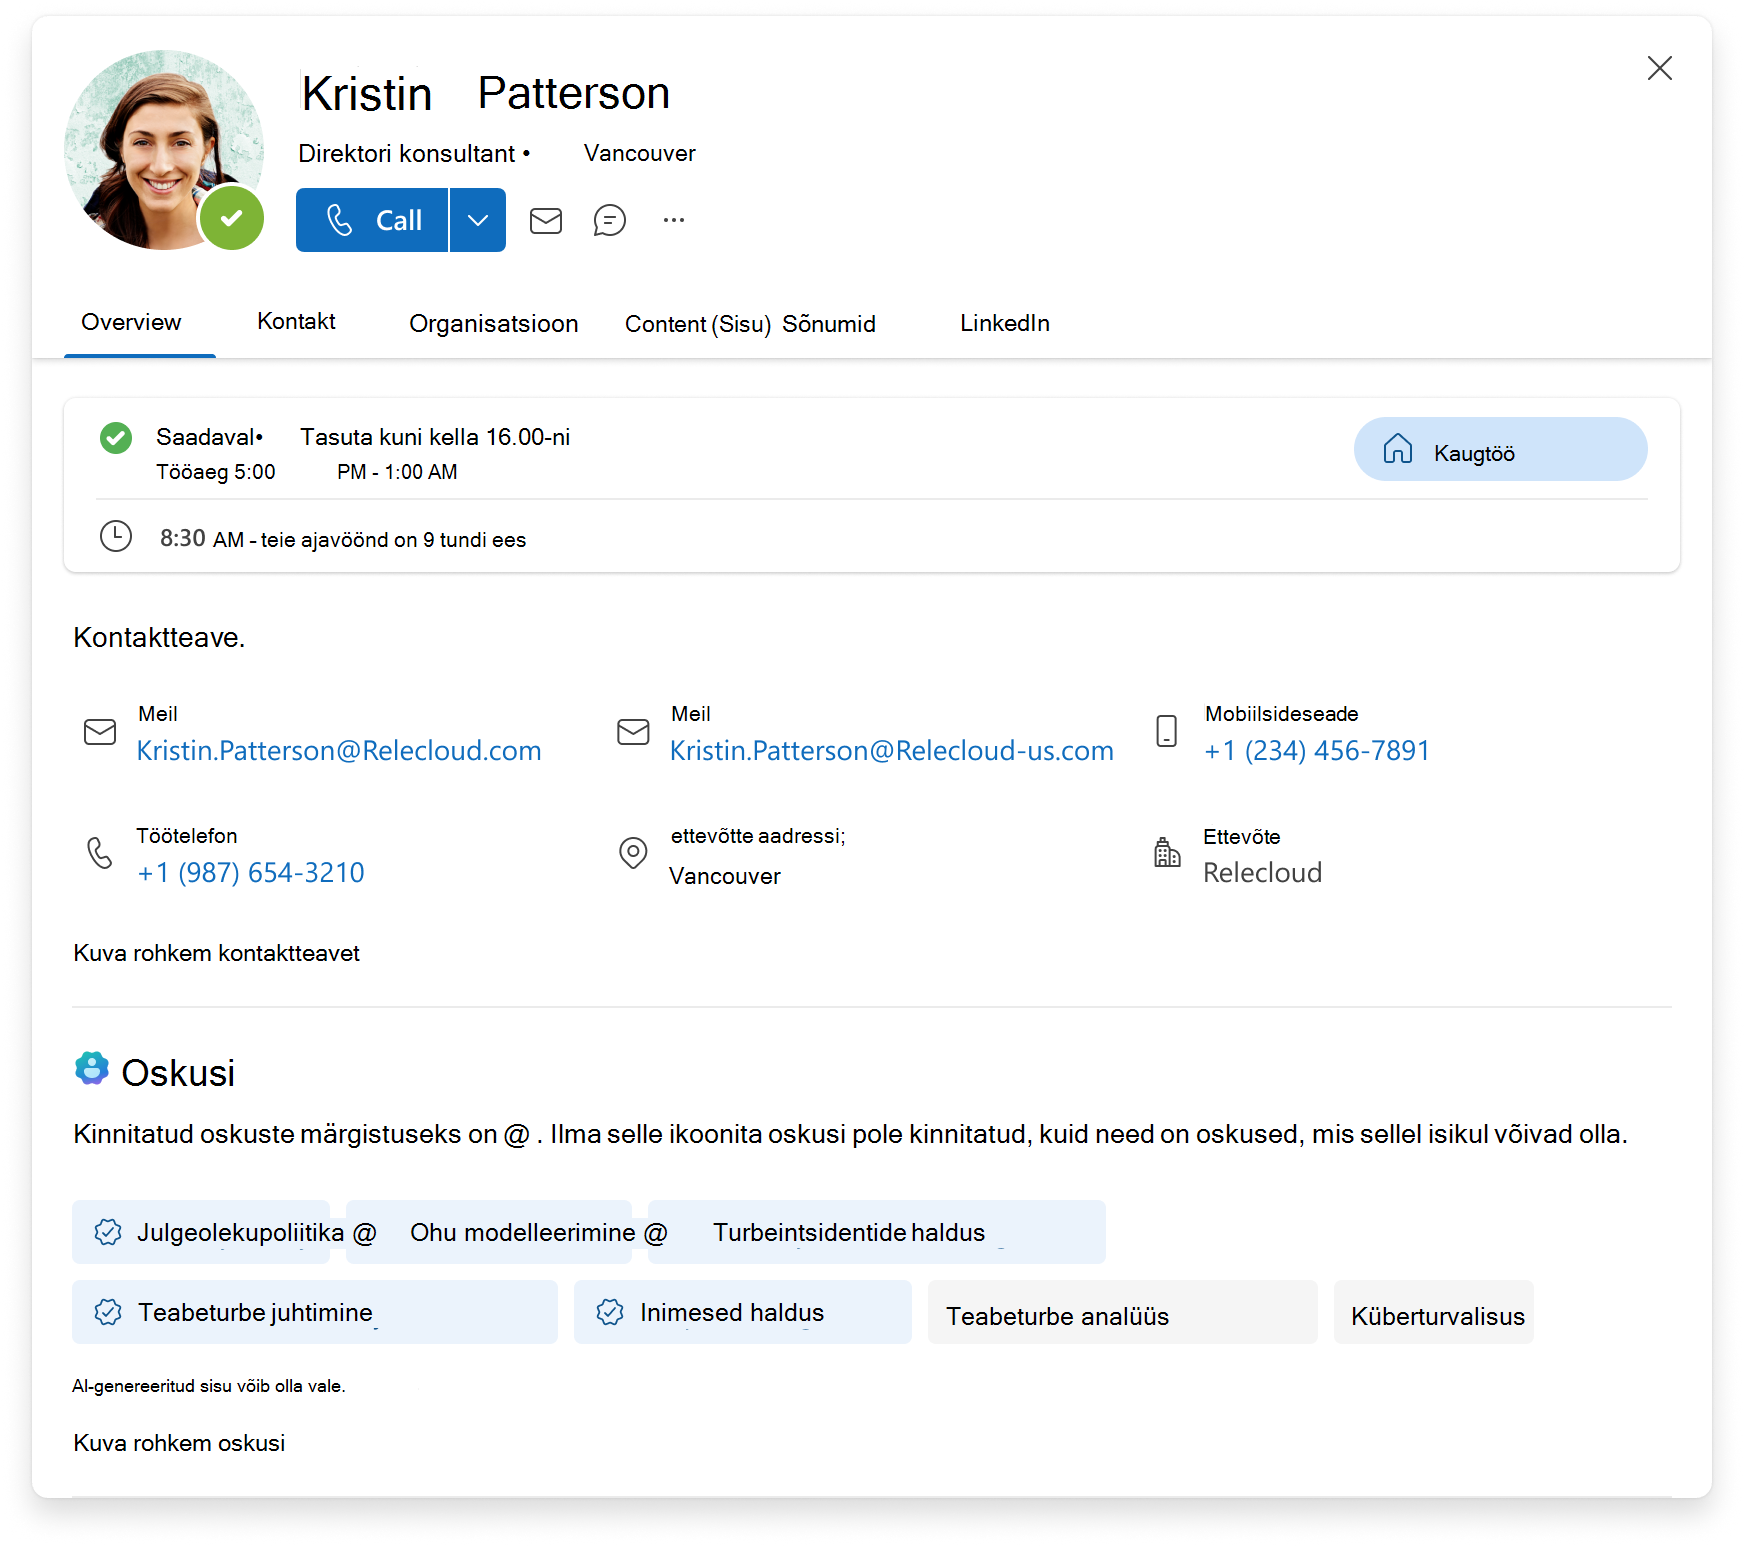The width and height of the screenshot is (1744, 1546).
Task: Open the LinkedIn tab
Action: pos(1005,323)
